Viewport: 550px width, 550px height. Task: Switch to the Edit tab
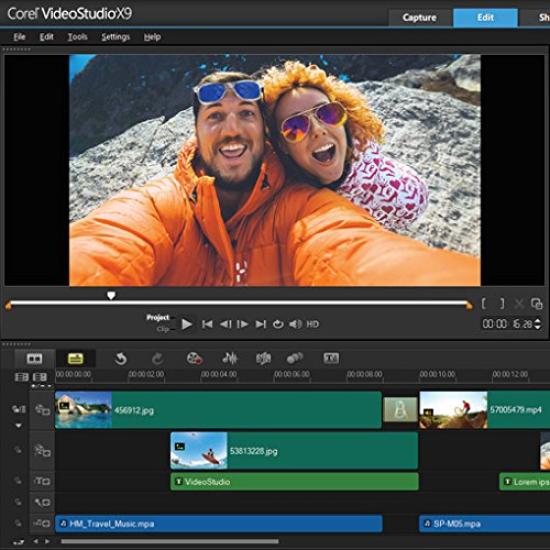pos(485,18)
